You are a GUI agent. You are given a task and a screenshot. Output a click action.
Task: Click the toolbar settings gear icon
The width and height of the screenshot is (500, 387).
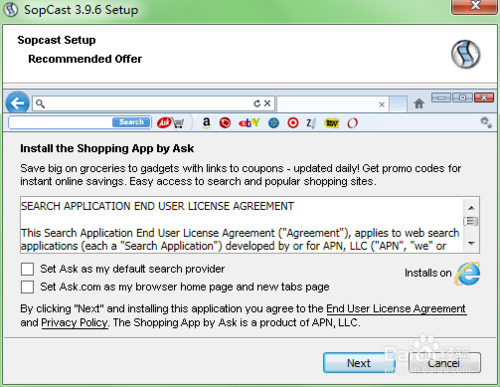[486, 122]
